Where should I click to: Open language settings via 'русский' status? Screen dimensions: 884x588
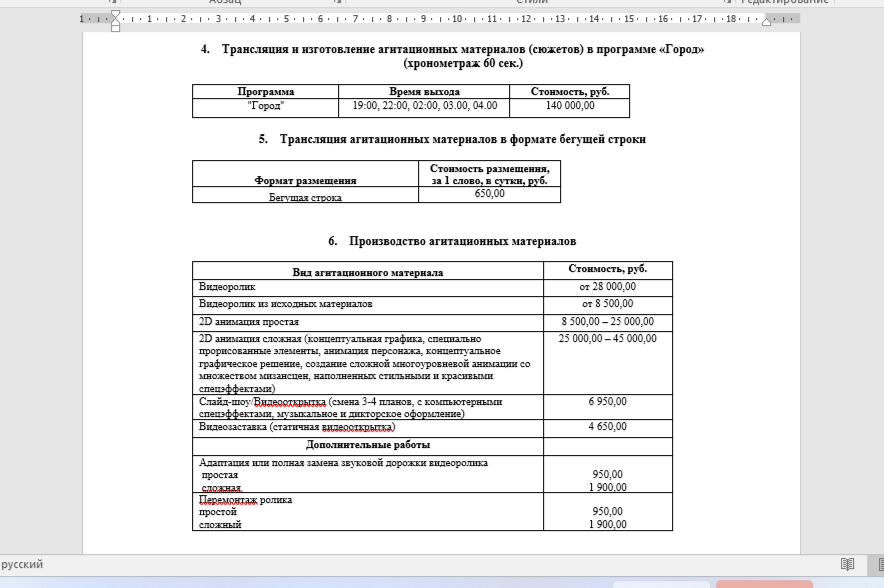coord(21,564)
